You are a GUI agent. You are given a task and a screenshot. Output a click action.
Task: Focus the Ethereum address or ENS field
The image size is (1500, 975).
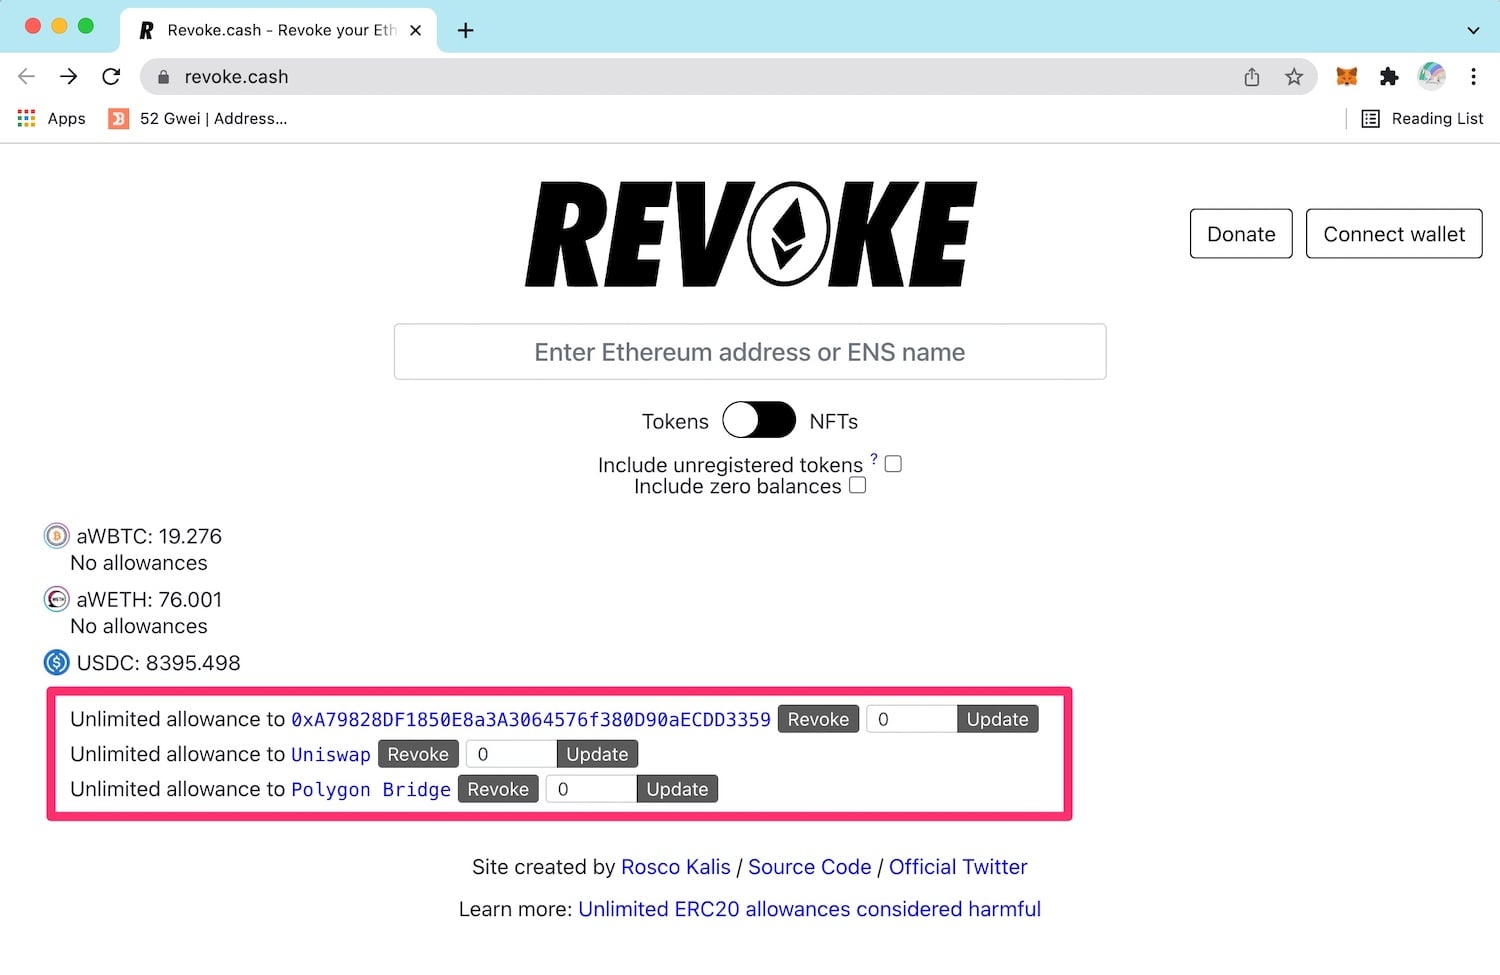tap(750, 352)
